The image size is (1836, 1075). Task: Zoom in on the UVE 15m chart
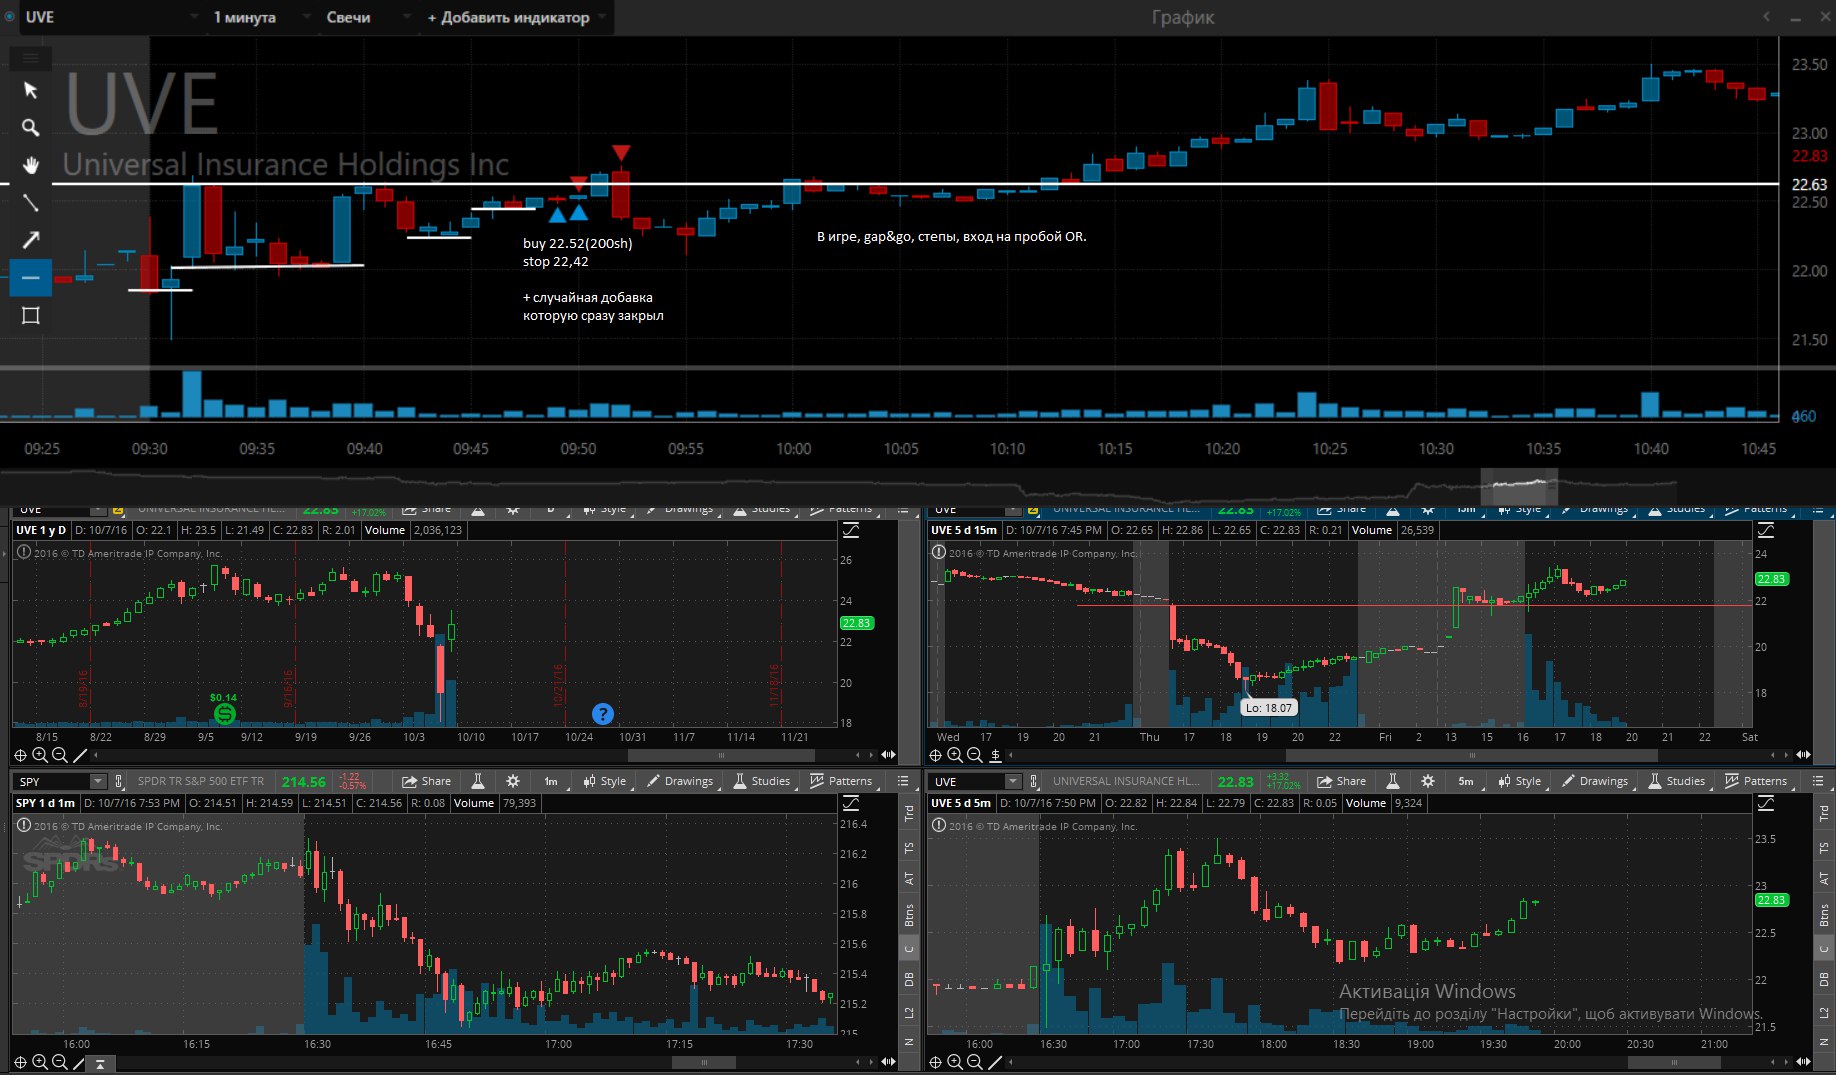point(955,755)
